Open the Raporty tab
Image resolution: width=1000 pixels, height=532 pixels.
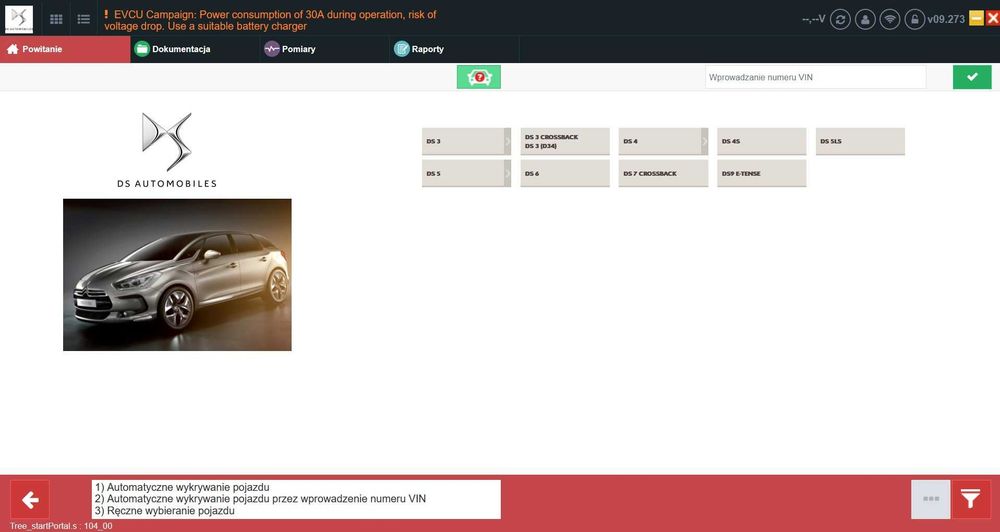[454, 49]
